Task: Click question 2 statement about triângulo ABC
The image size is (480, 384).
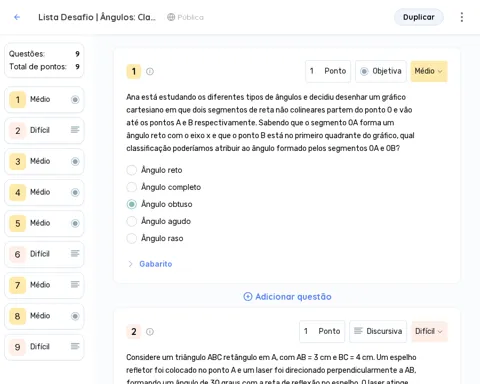Action: click(271, 370)
